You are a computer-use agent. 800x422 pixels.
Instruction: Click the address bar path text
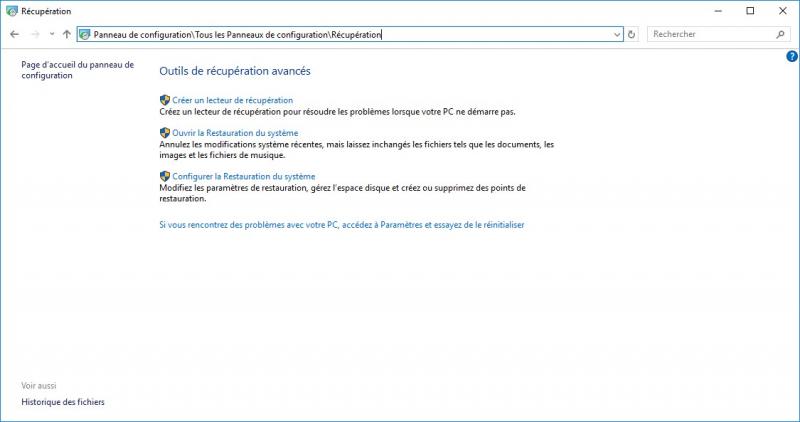(x=237, y=35)
